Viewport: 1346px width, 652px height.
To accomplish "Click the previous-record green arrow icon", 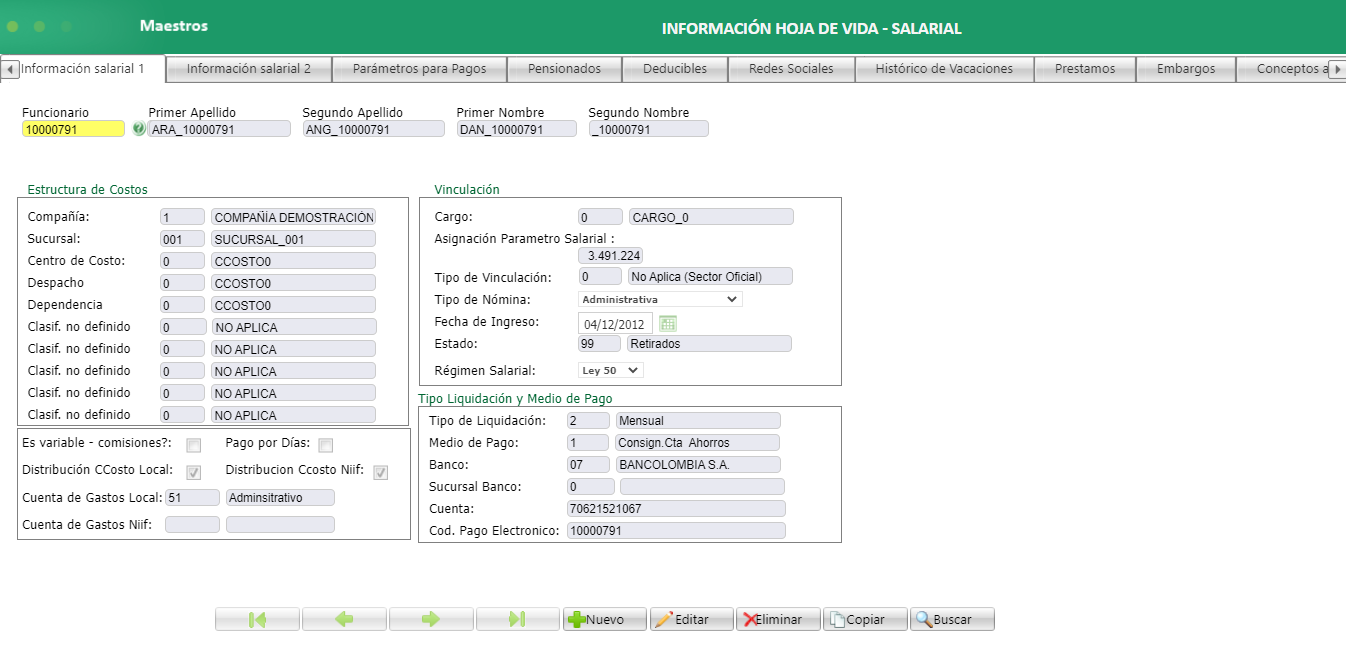I will [343, 618].
